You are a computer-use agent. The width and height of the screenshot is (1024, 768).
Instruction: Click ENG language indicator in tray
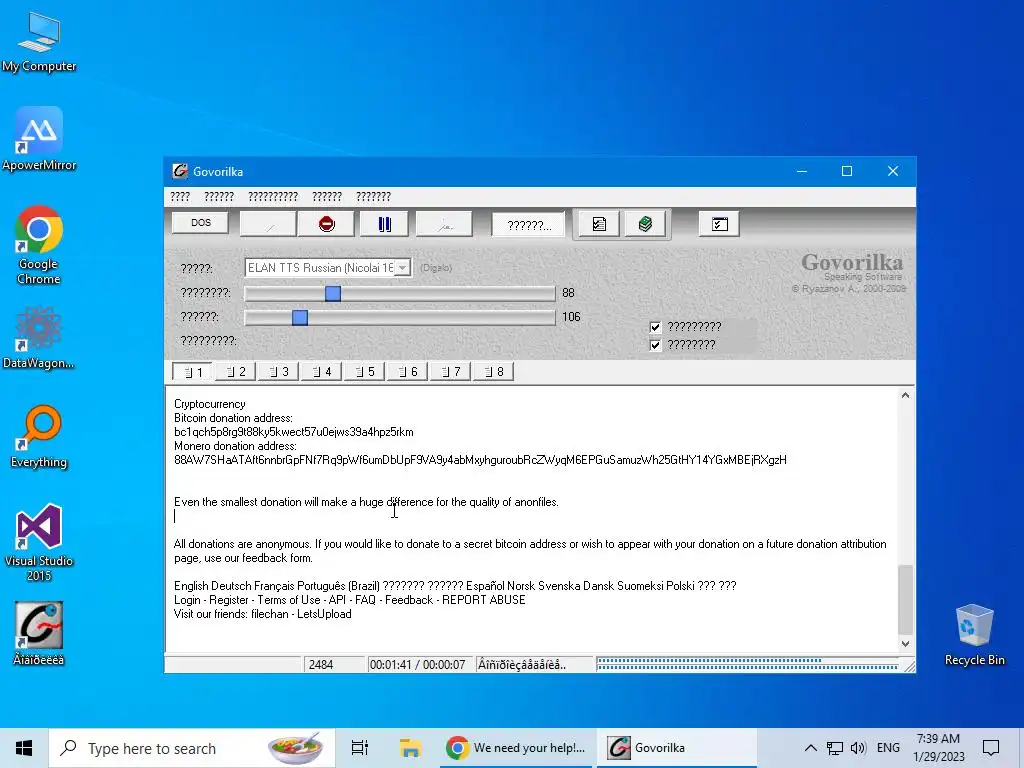point(888,748)
